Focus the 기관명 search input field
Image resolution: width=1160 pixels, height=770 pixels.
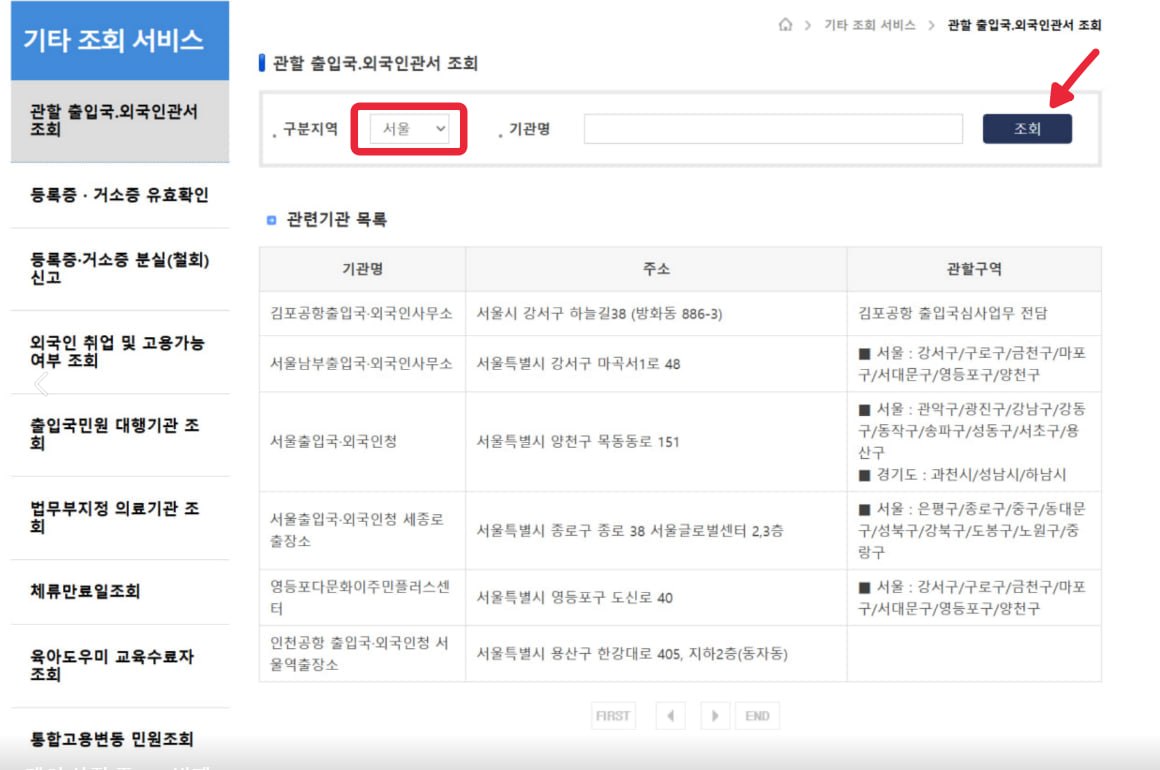click(x=773, y=129)
